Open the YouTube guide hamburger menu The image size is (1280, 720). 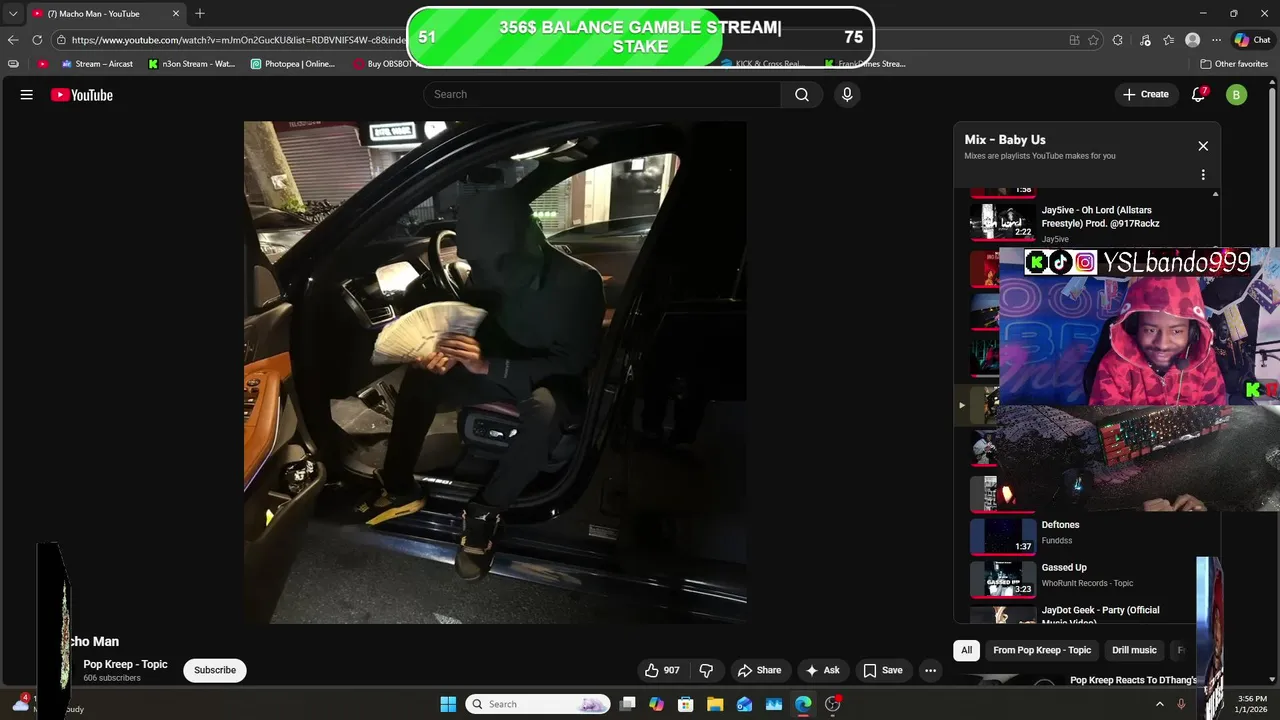(x=27, y=95)
